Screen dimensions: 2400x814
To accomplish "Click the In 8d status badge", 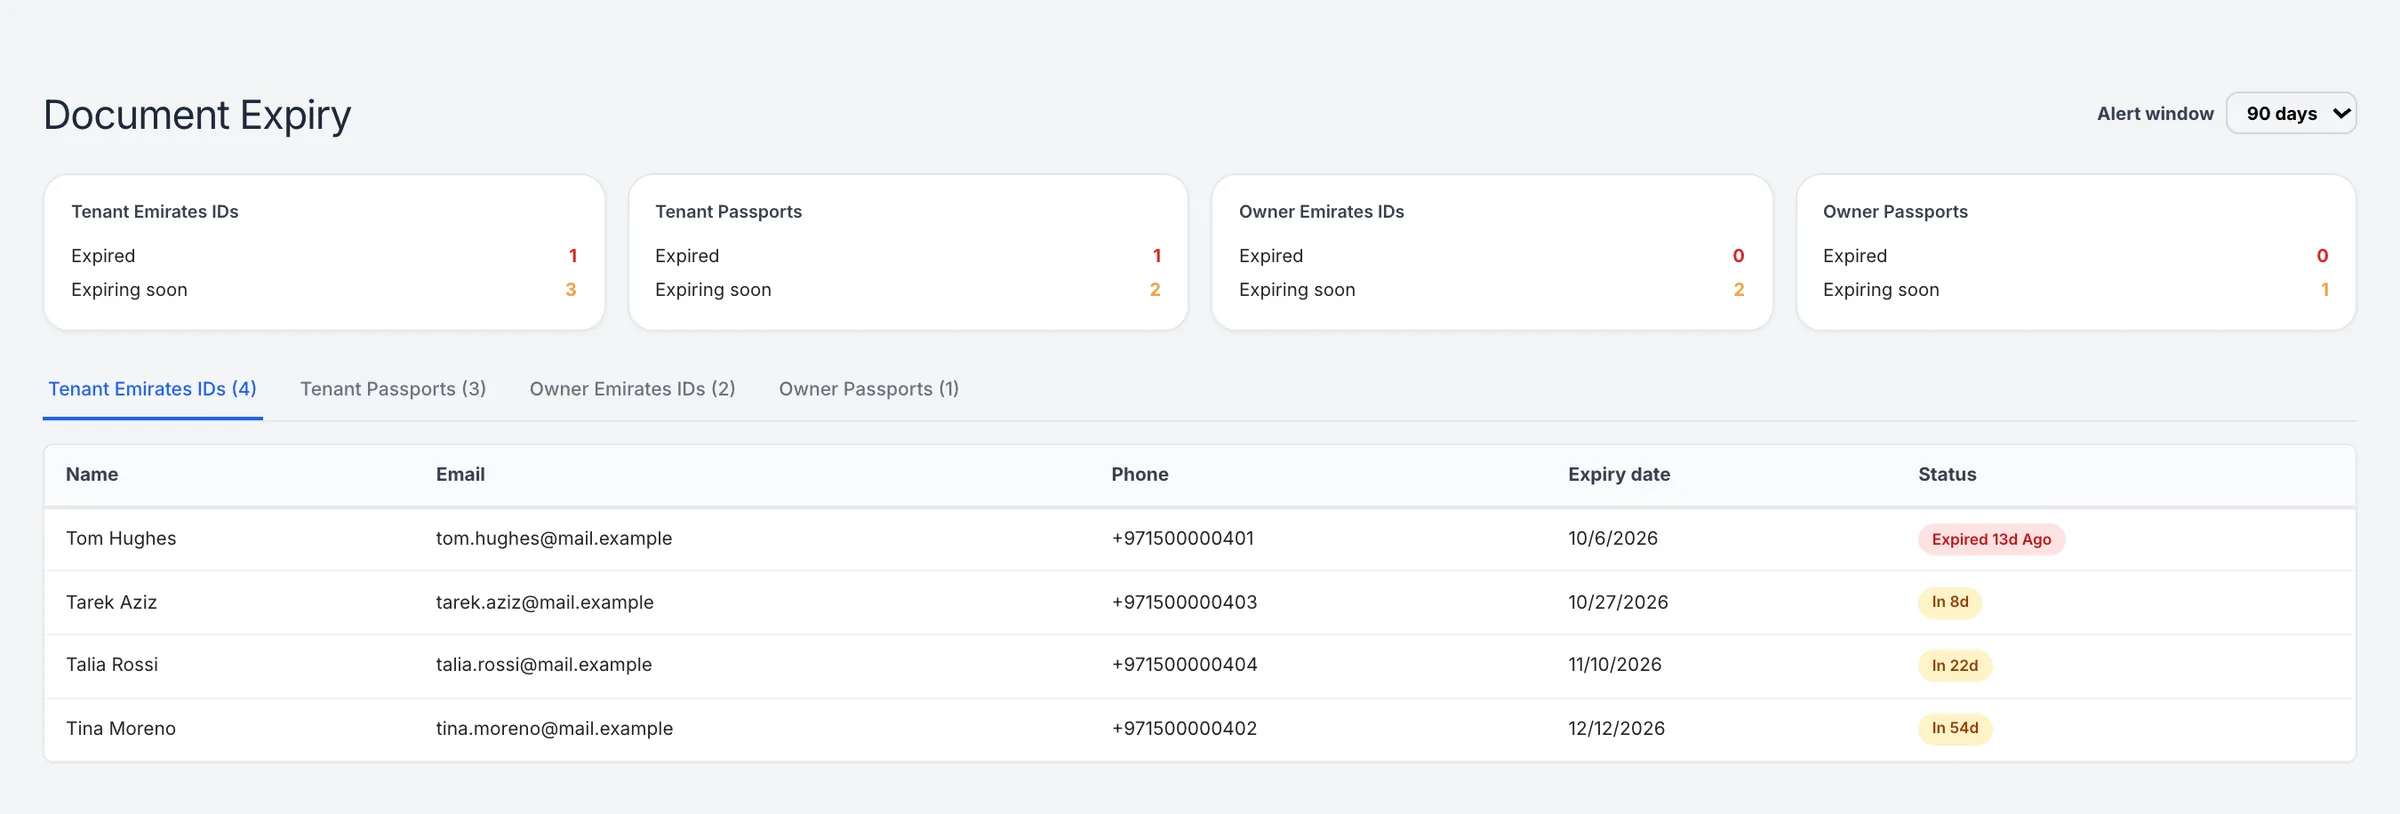I will (x=1950, y=602).
